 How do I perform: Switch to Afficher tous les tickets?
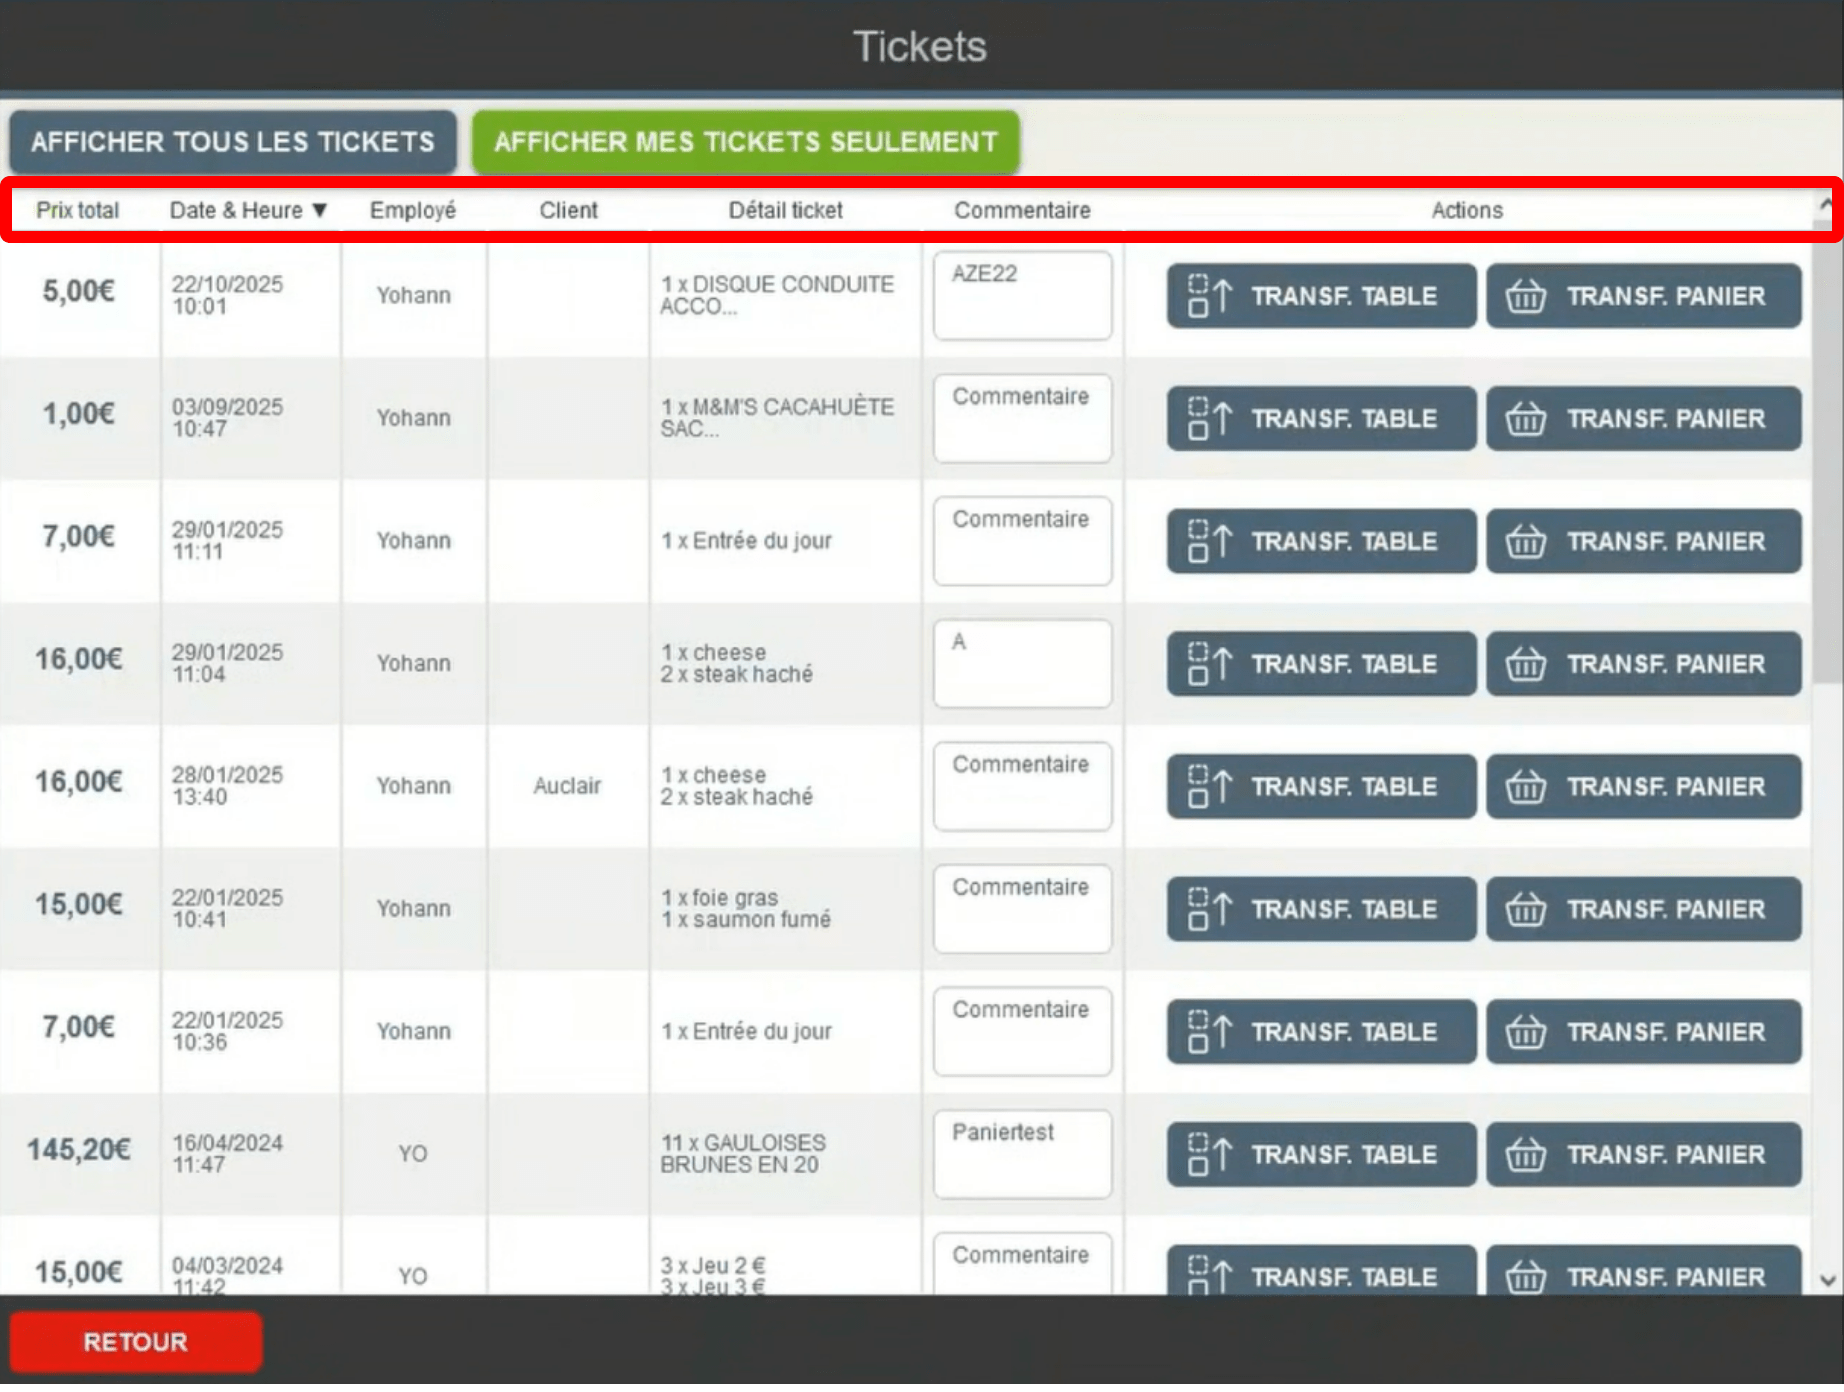click(232, 142)
